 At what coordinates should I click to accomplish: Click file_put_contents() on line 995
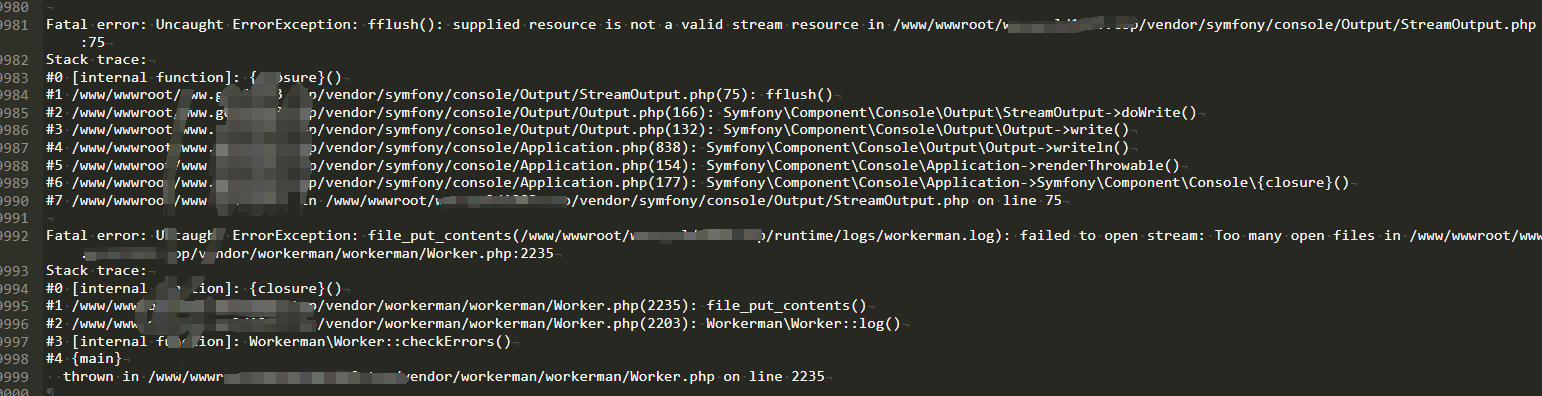pos(786,306)
